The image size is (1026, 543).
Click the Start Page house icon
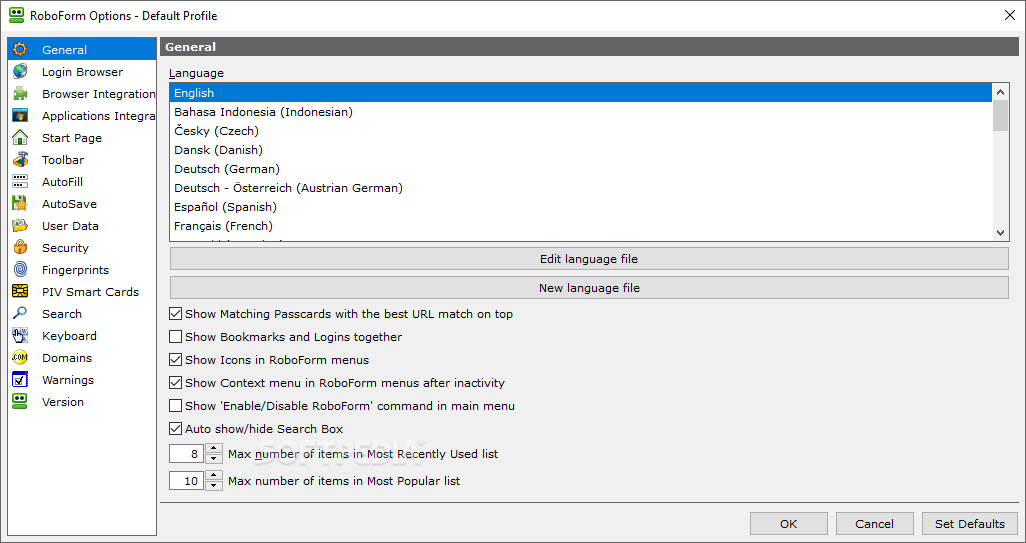pos(20,138)
